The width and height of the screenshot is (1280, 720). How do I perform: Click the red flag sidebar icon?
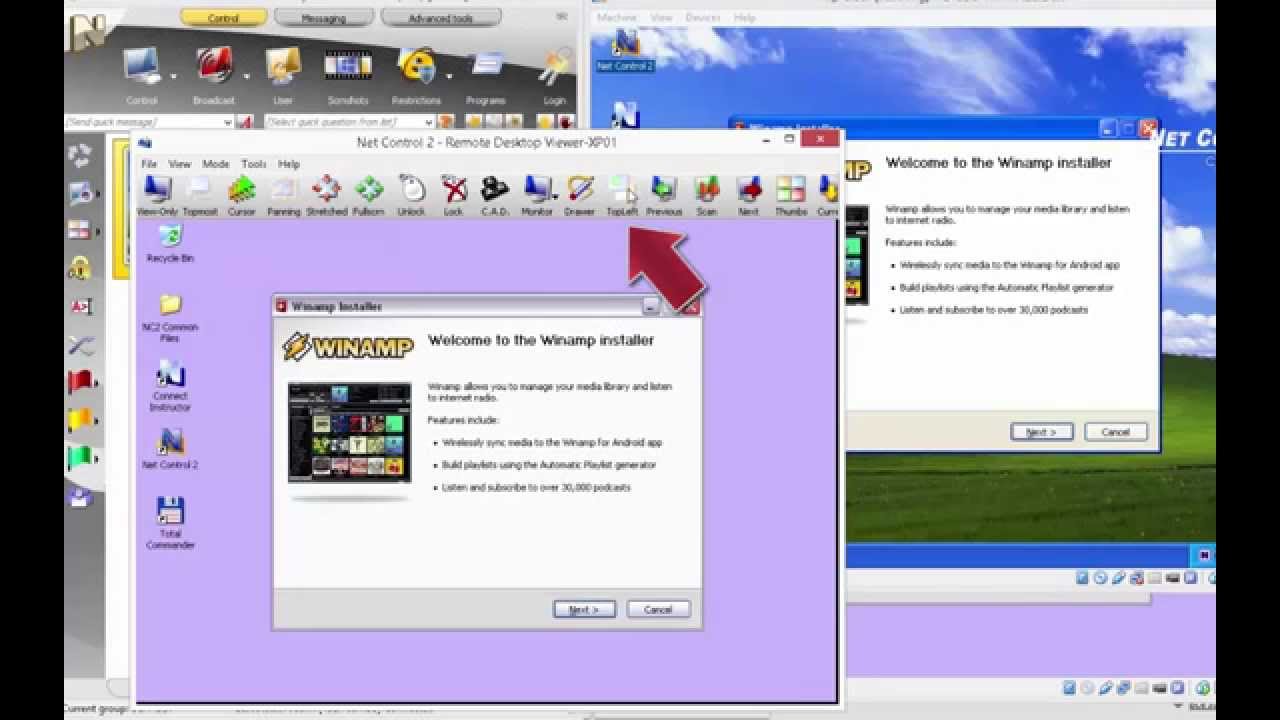coord(80,382)
